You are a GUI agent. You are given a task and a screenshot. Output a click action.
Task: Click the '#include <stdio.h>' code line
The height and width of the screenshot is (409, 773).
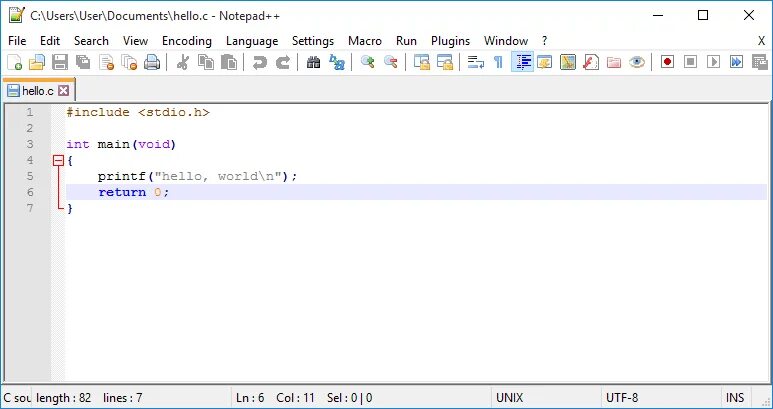pos(139,112)
